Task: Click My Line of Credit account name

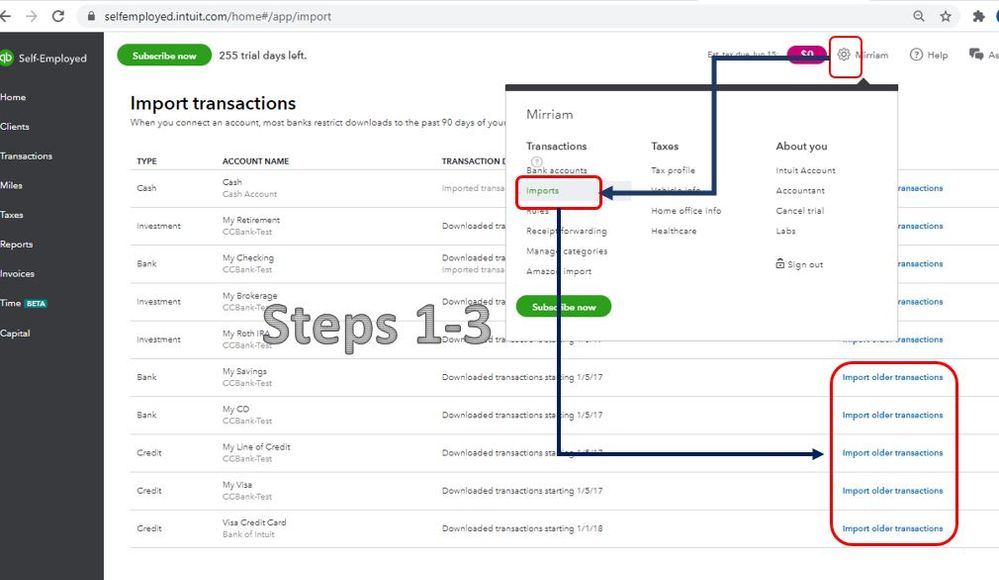Action: point(256,447)
